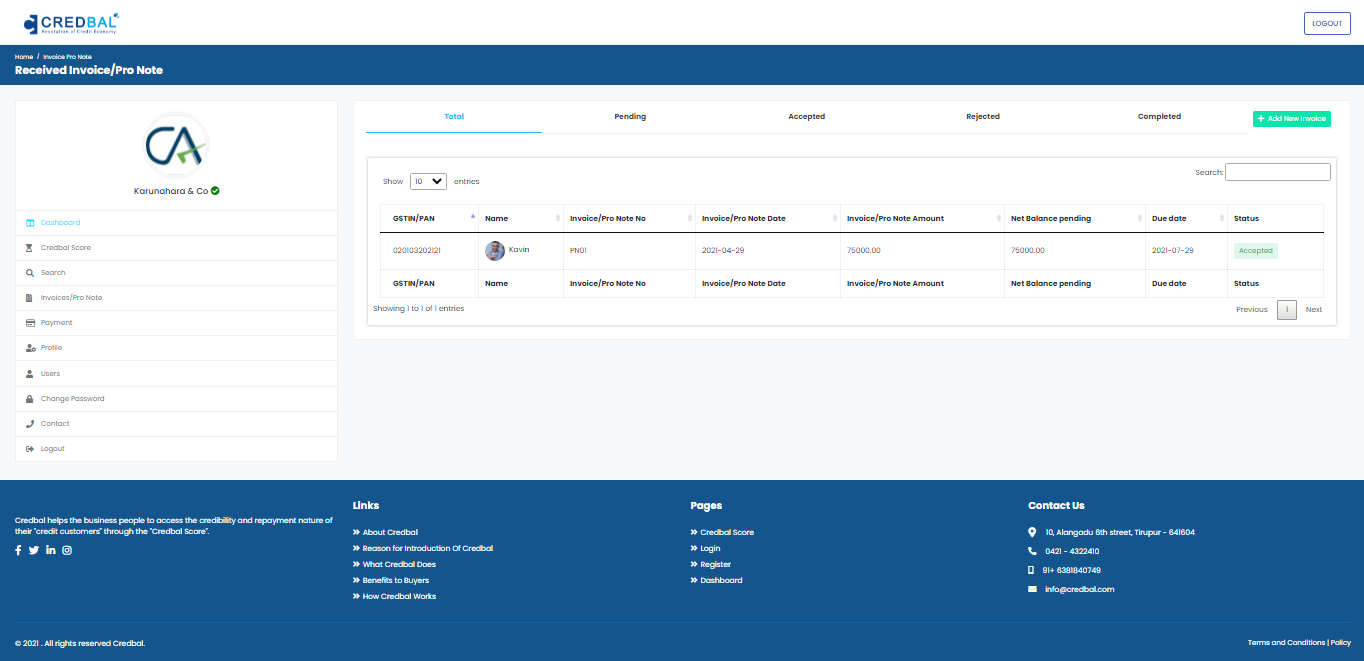The width and height of the screenshot is (1364, 661).
Task: Sort by the Status column header
Action: (x=1276, y=218)
